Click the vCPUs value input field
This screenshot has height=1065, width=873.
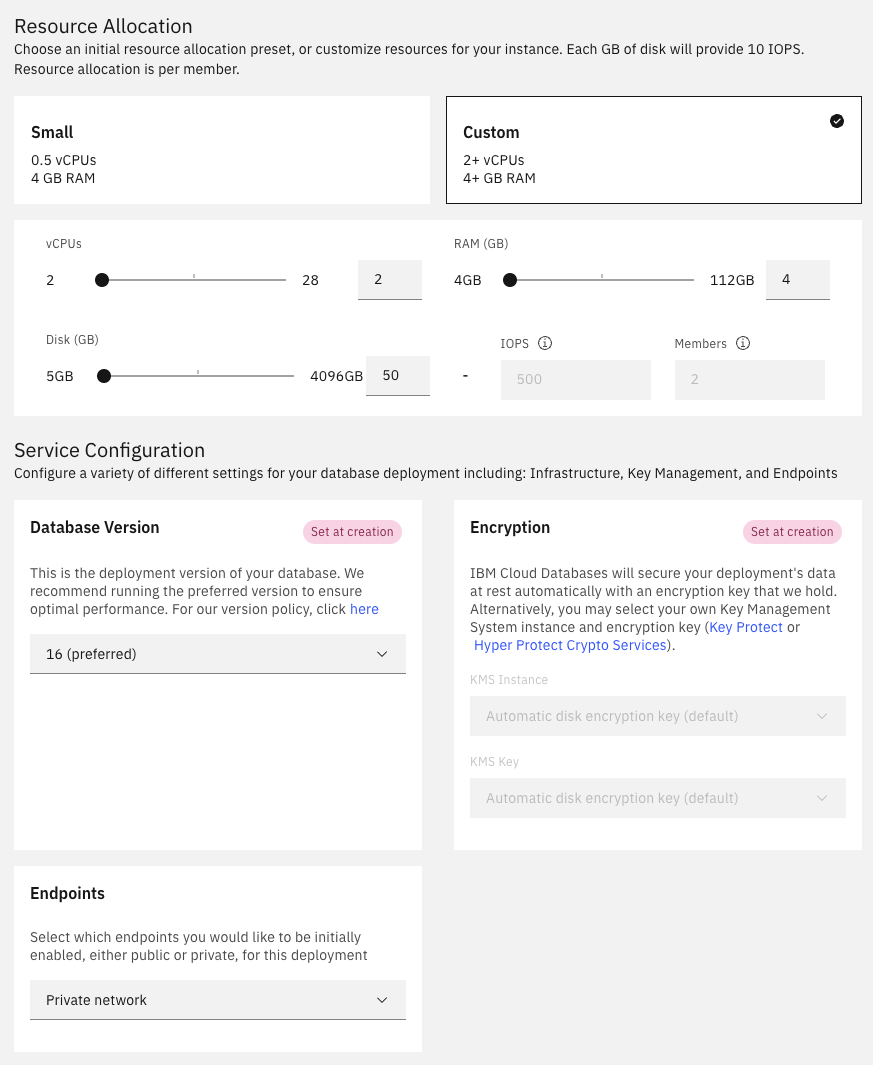pos(389,280)
